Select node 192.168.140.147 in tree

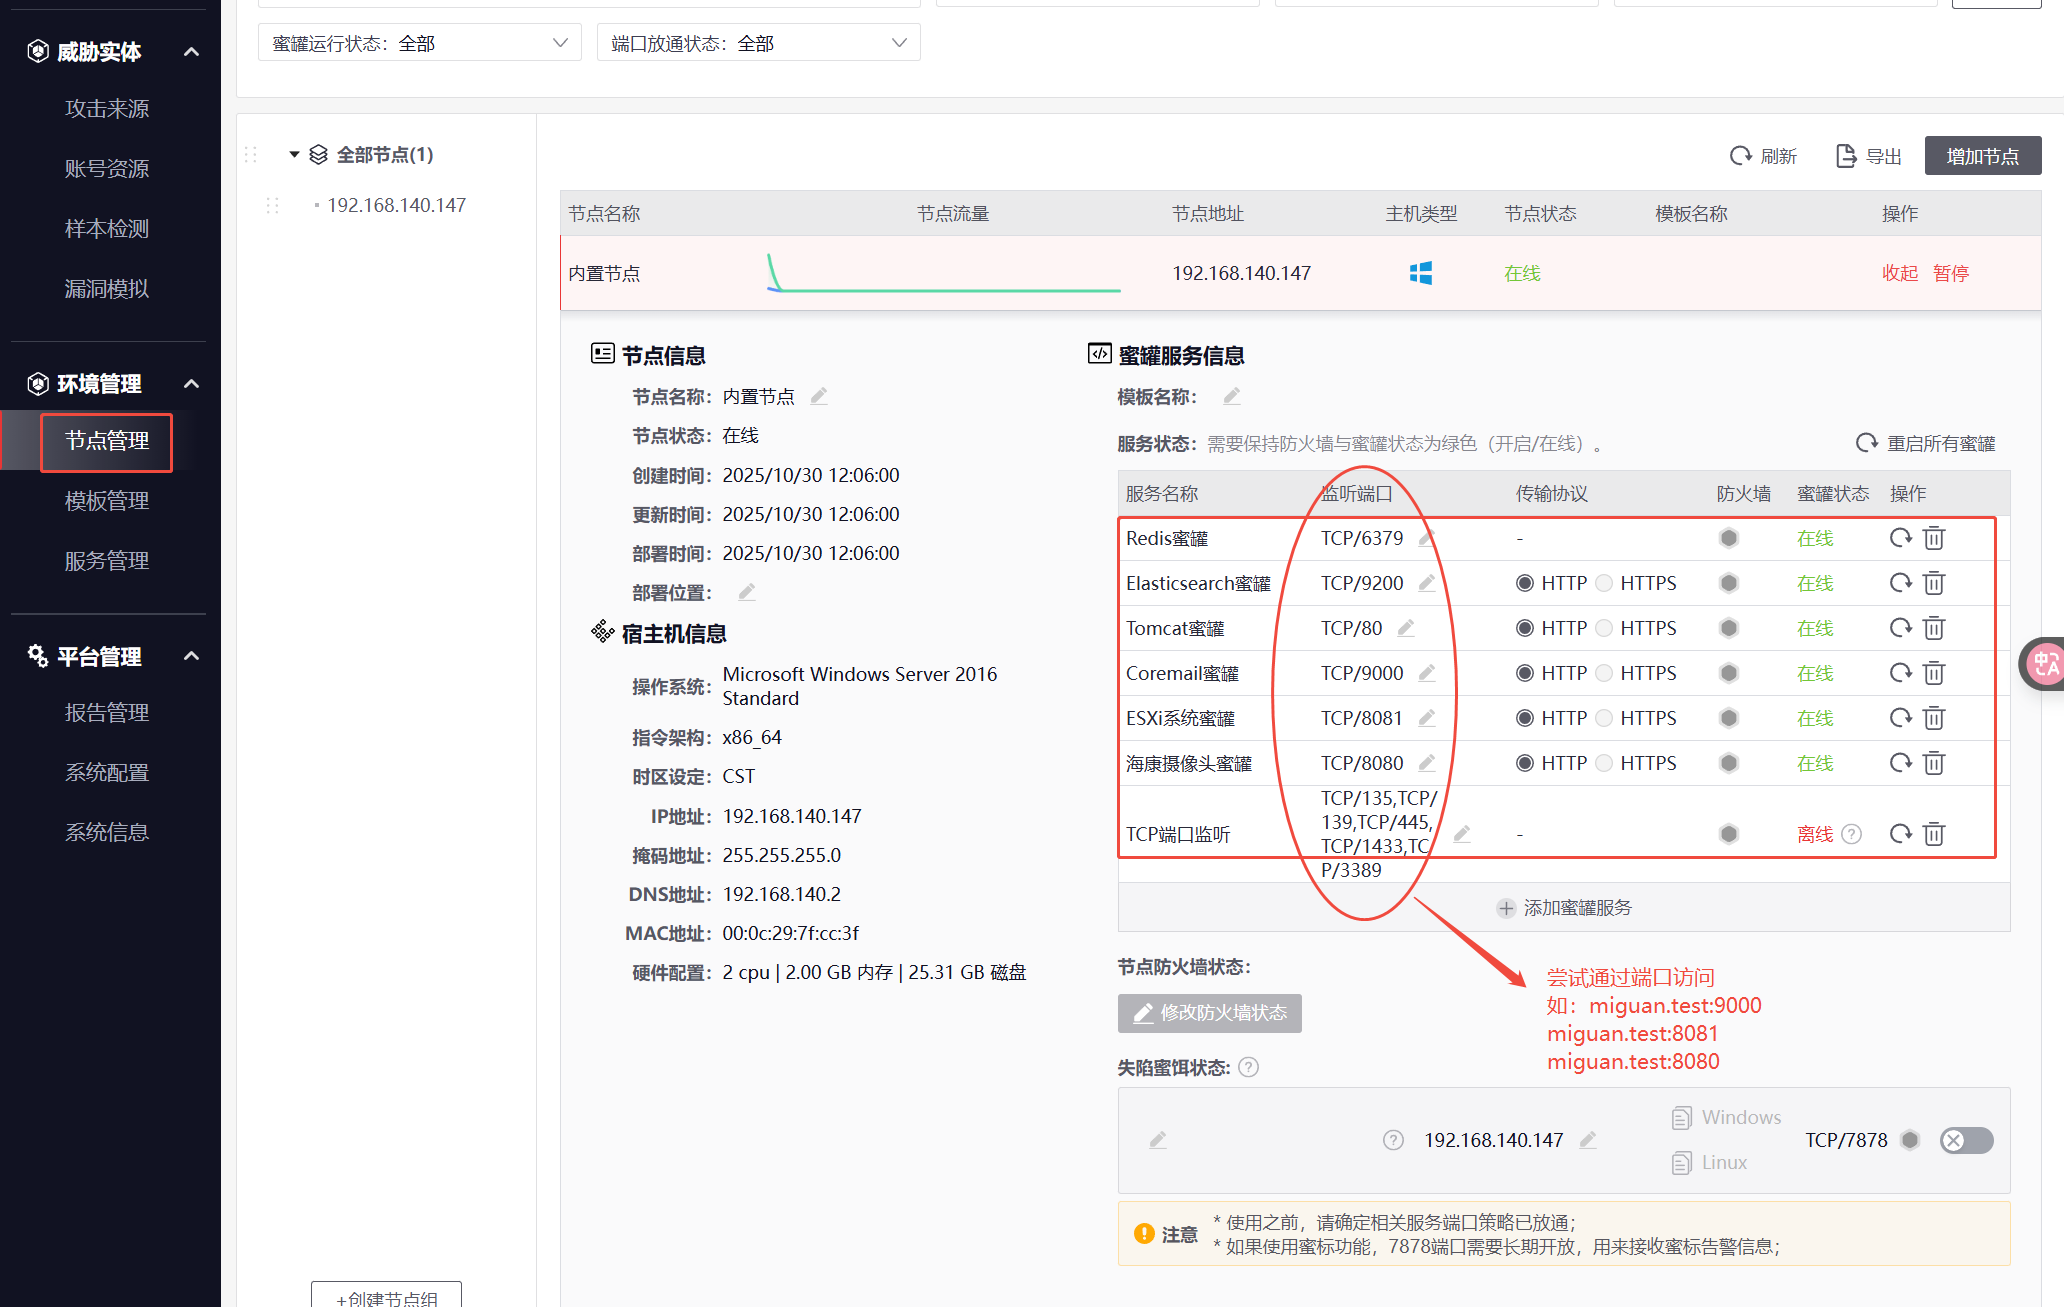396,205
